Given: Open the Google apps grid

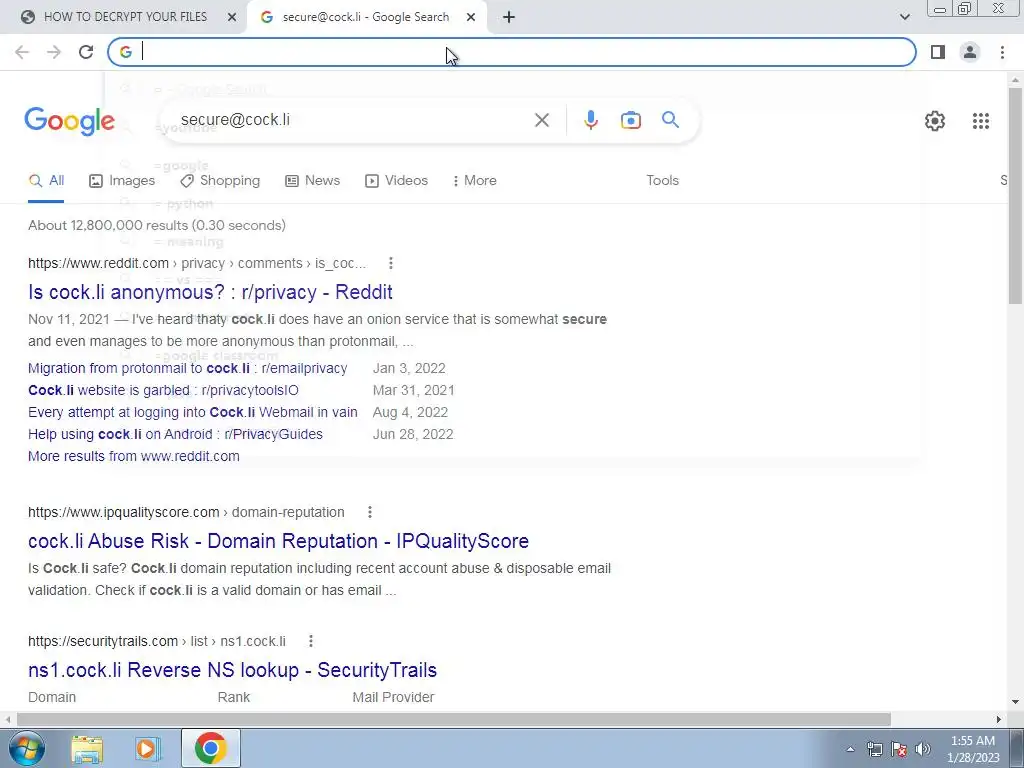Looking at the screenshot, I should coord(980,121).
